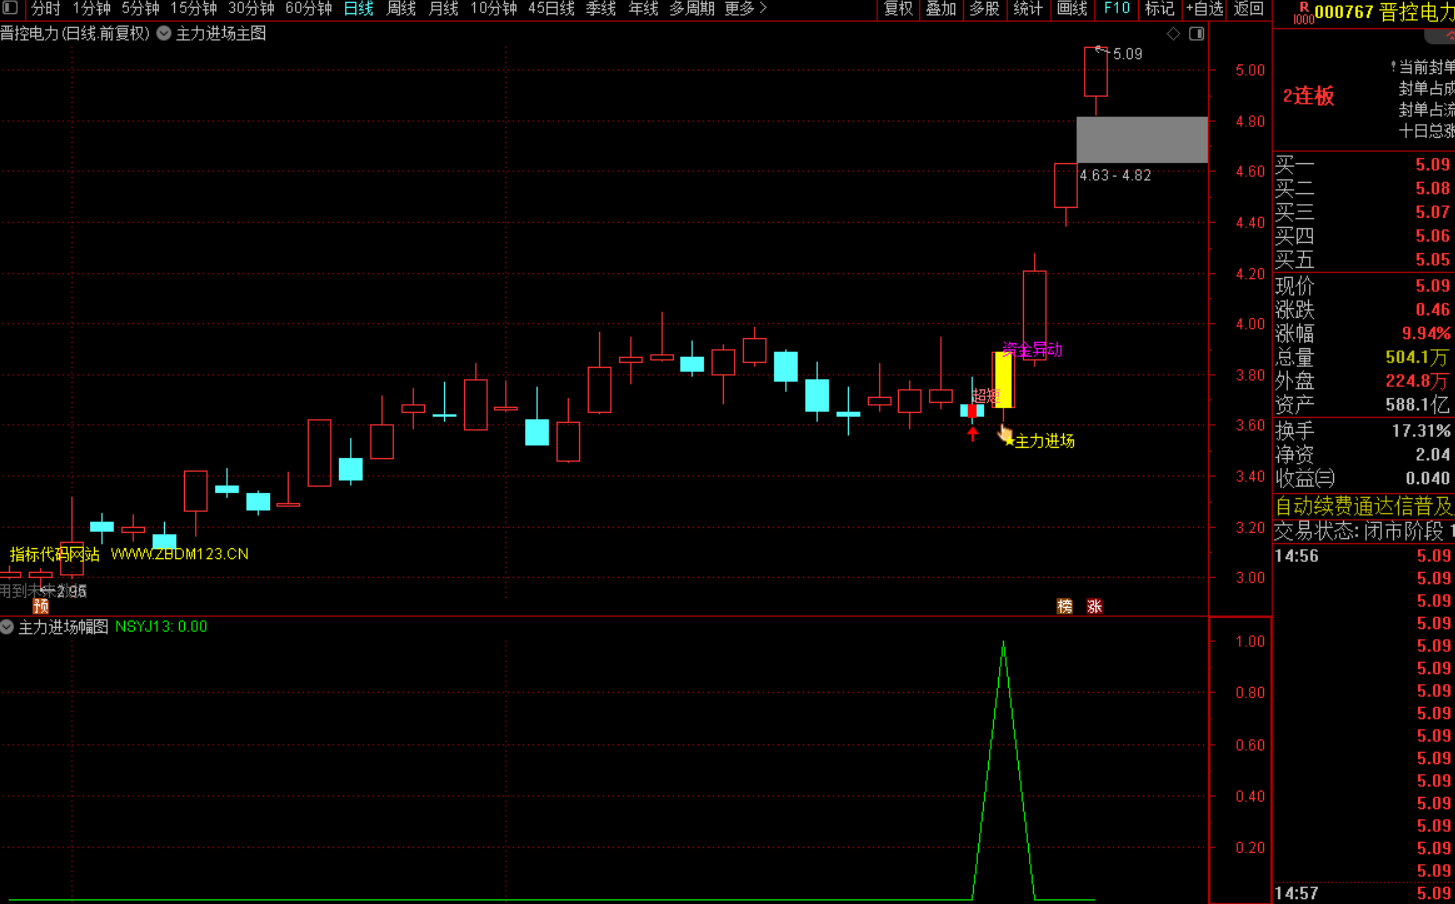Click the red up-arrow signal under the candle
1455x904 pixels.
973,433
